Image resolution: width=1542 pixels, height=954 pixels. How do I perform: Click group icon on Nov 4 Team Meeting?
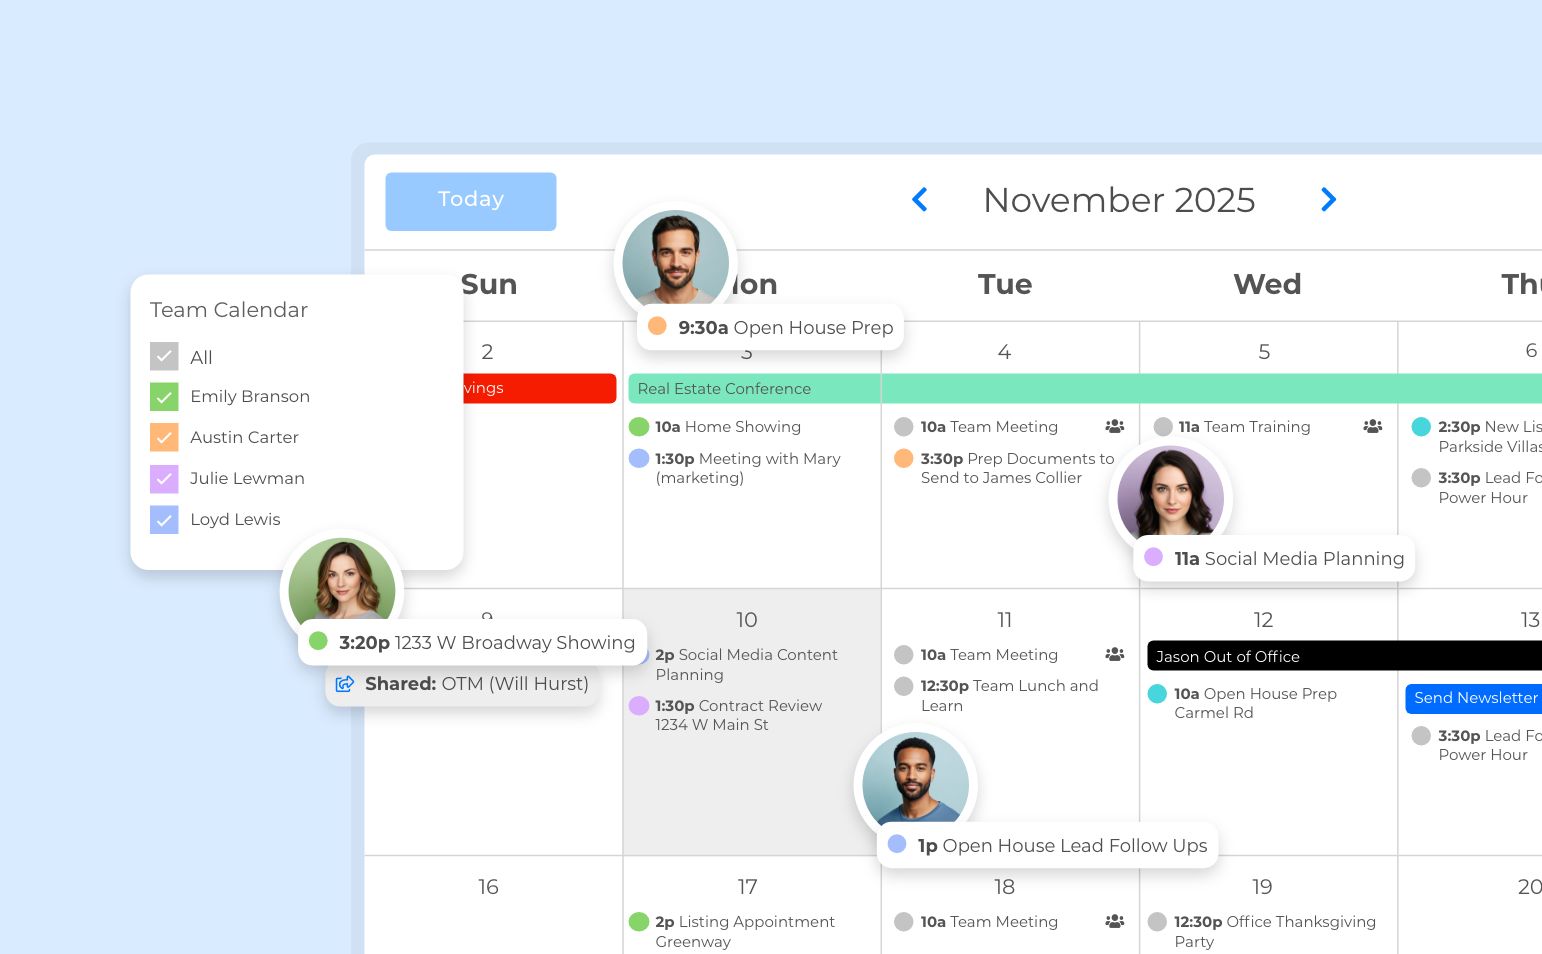click(1114, 426)
